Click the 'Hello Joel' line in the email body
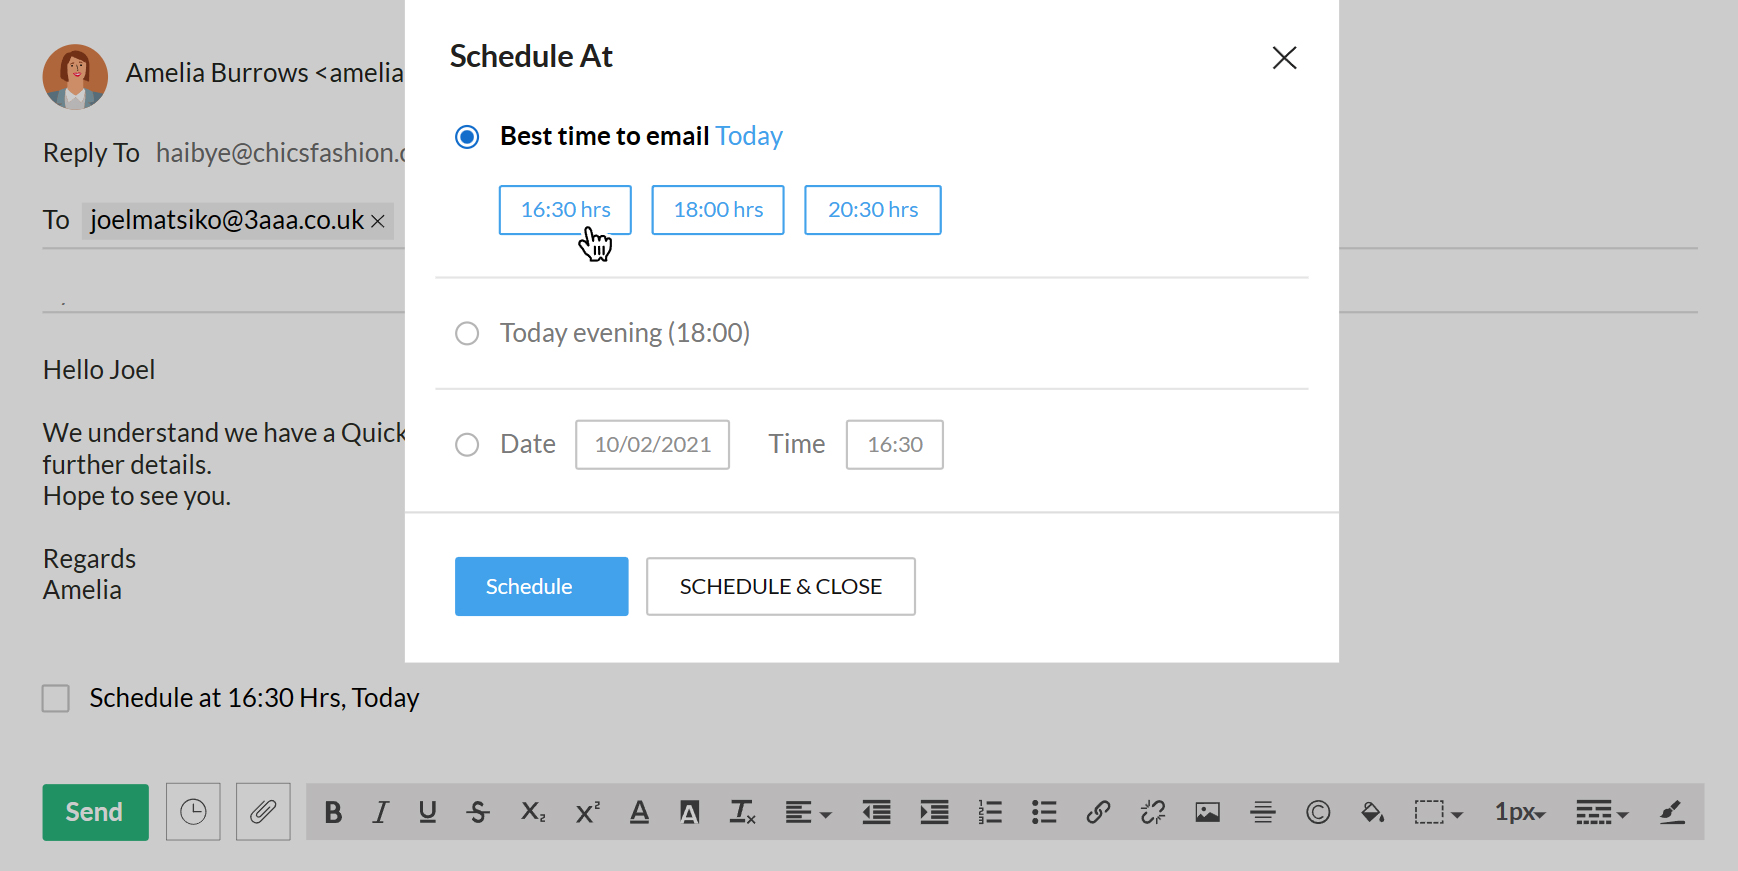 point(99,370)
